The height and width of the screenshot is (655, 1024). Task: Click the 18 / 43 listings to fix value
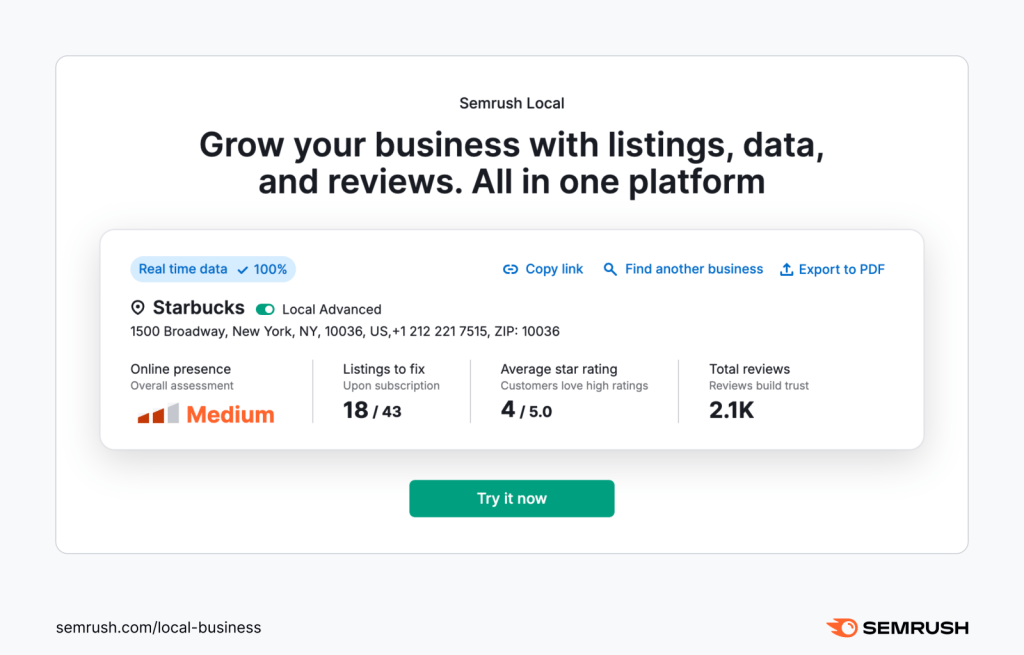pos(372,410)
